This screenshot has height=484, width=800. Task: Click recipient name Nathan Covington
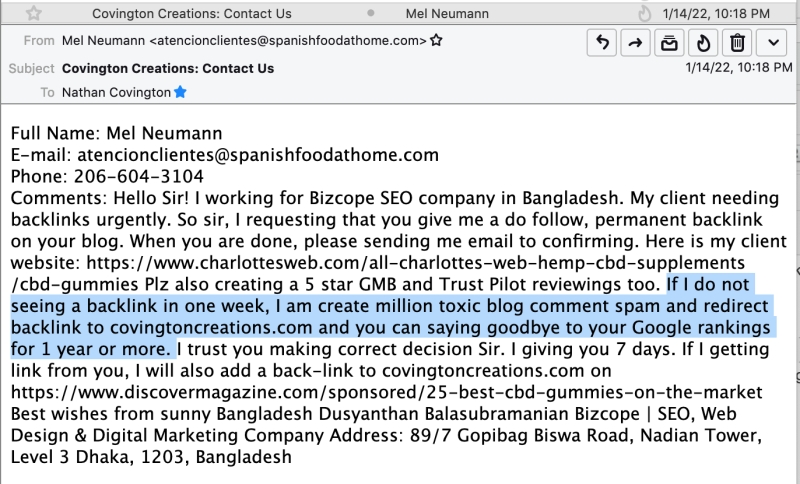(116, 92)
